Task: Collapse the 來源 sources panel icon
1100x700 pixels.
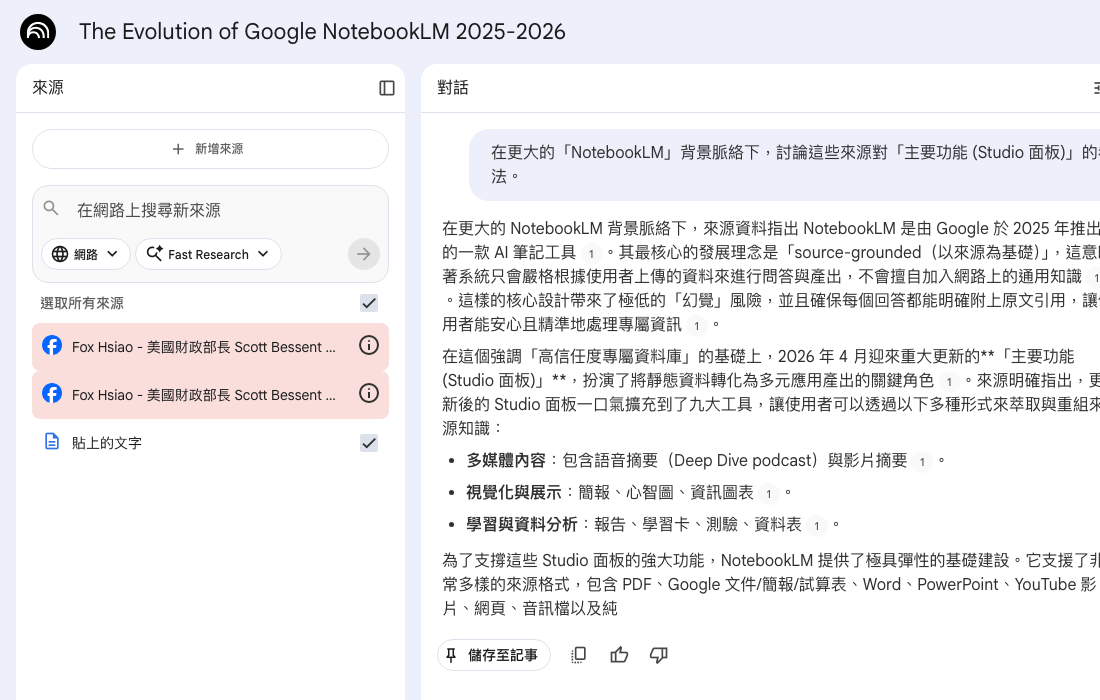Action: tap(387, 88)
